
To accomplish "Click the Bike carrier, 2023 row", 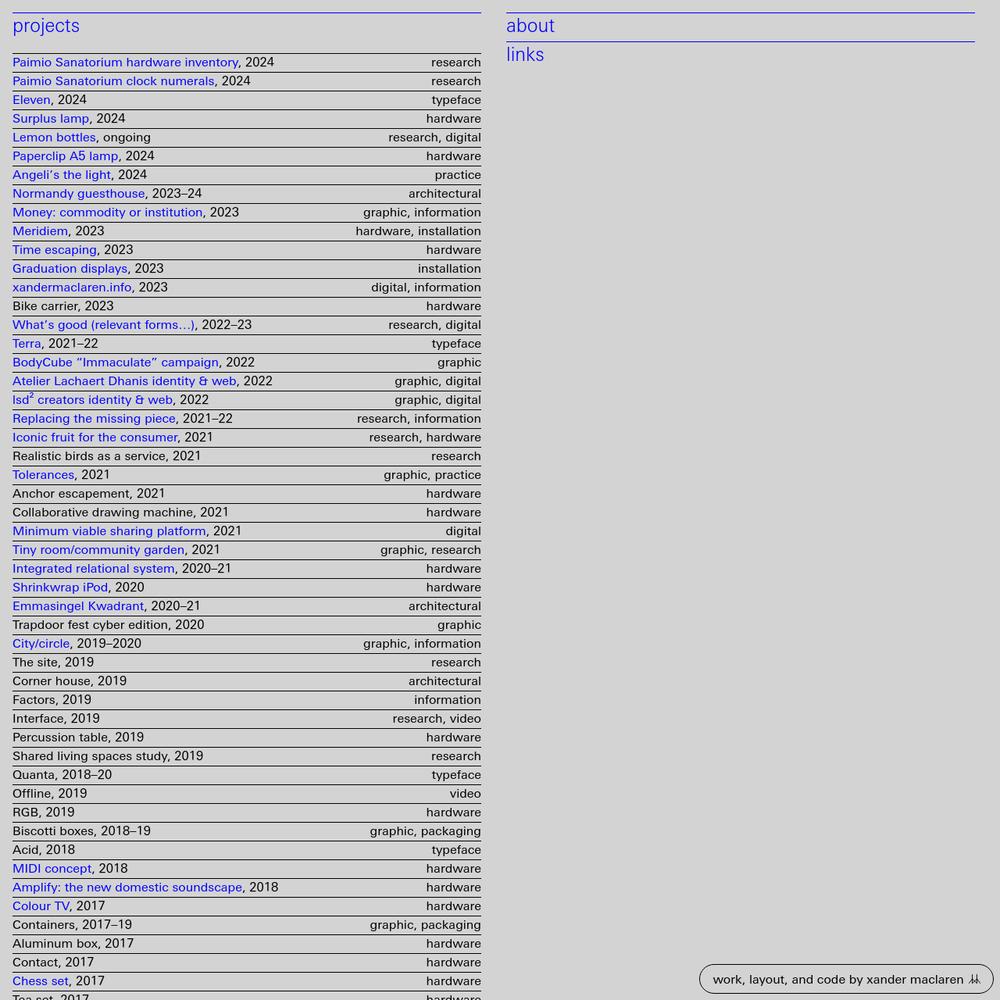I will tap(247, 306).
